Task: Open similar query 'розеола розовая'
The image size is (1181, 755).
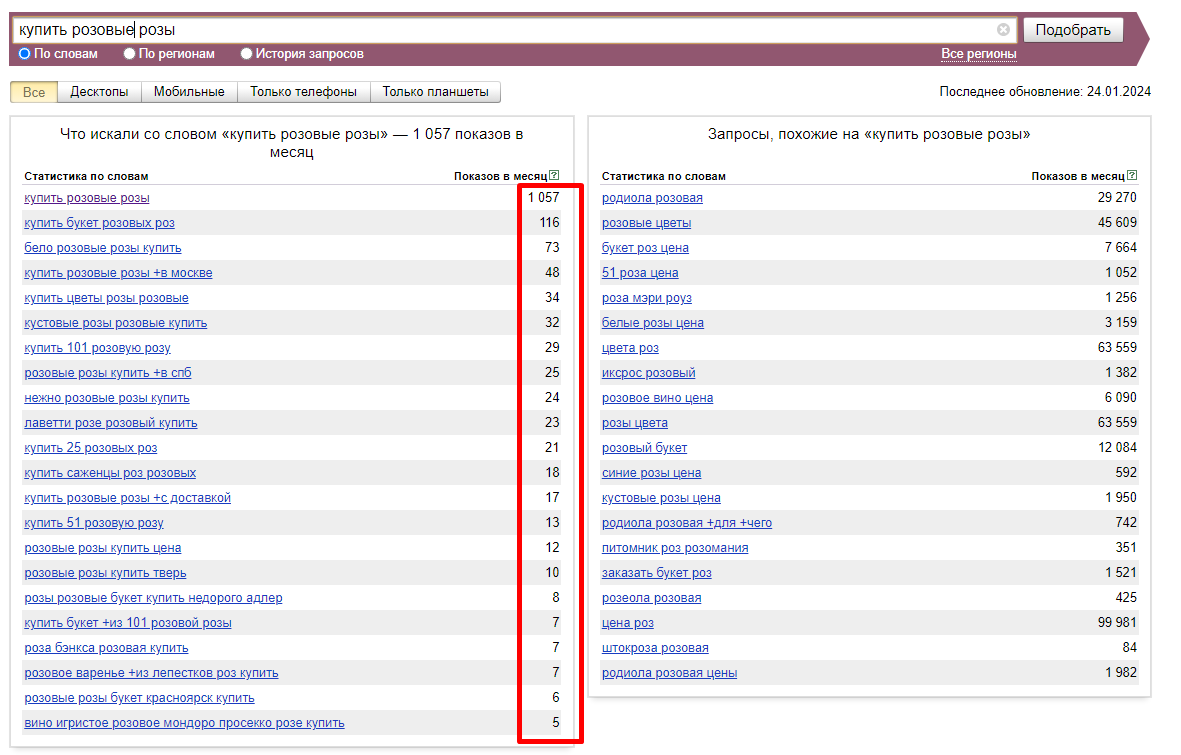Action: tap(652, 598)
